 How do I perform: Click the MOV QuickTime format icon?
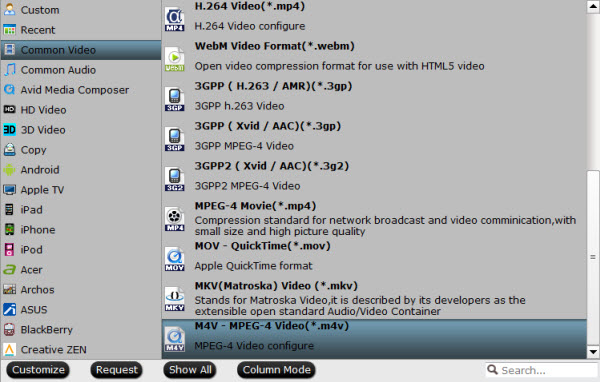click(x=174, y=259)
